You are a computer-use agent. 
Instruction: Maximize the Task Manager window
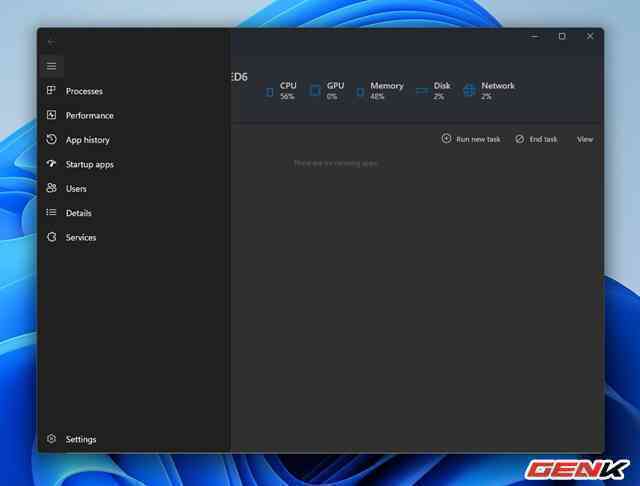click(562, 36)
